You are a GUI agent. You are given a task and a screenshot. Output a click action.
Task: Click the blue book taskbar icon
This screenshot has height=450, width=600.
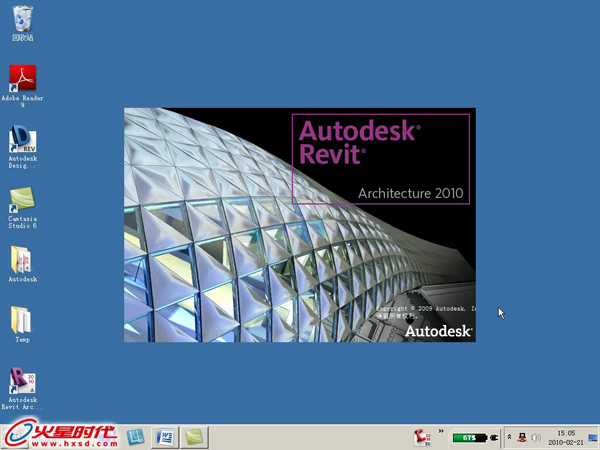135,437
